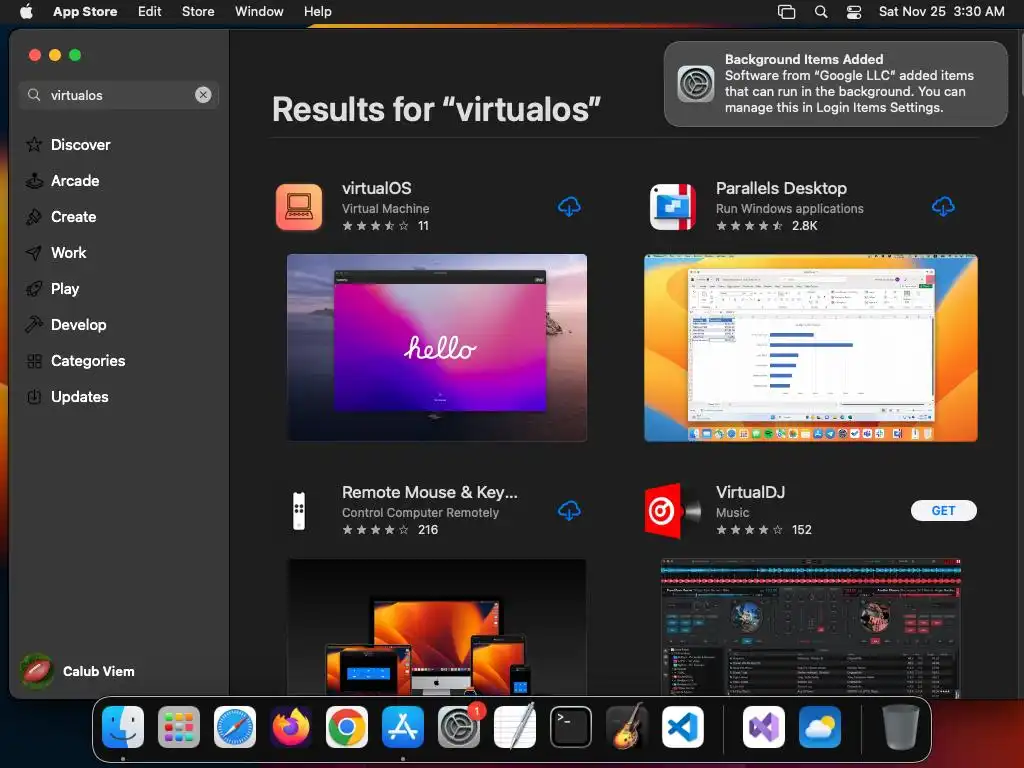Screen dimensions: 1024x768
Task: Open the Parallels Desktop title link
Action: 781,188
